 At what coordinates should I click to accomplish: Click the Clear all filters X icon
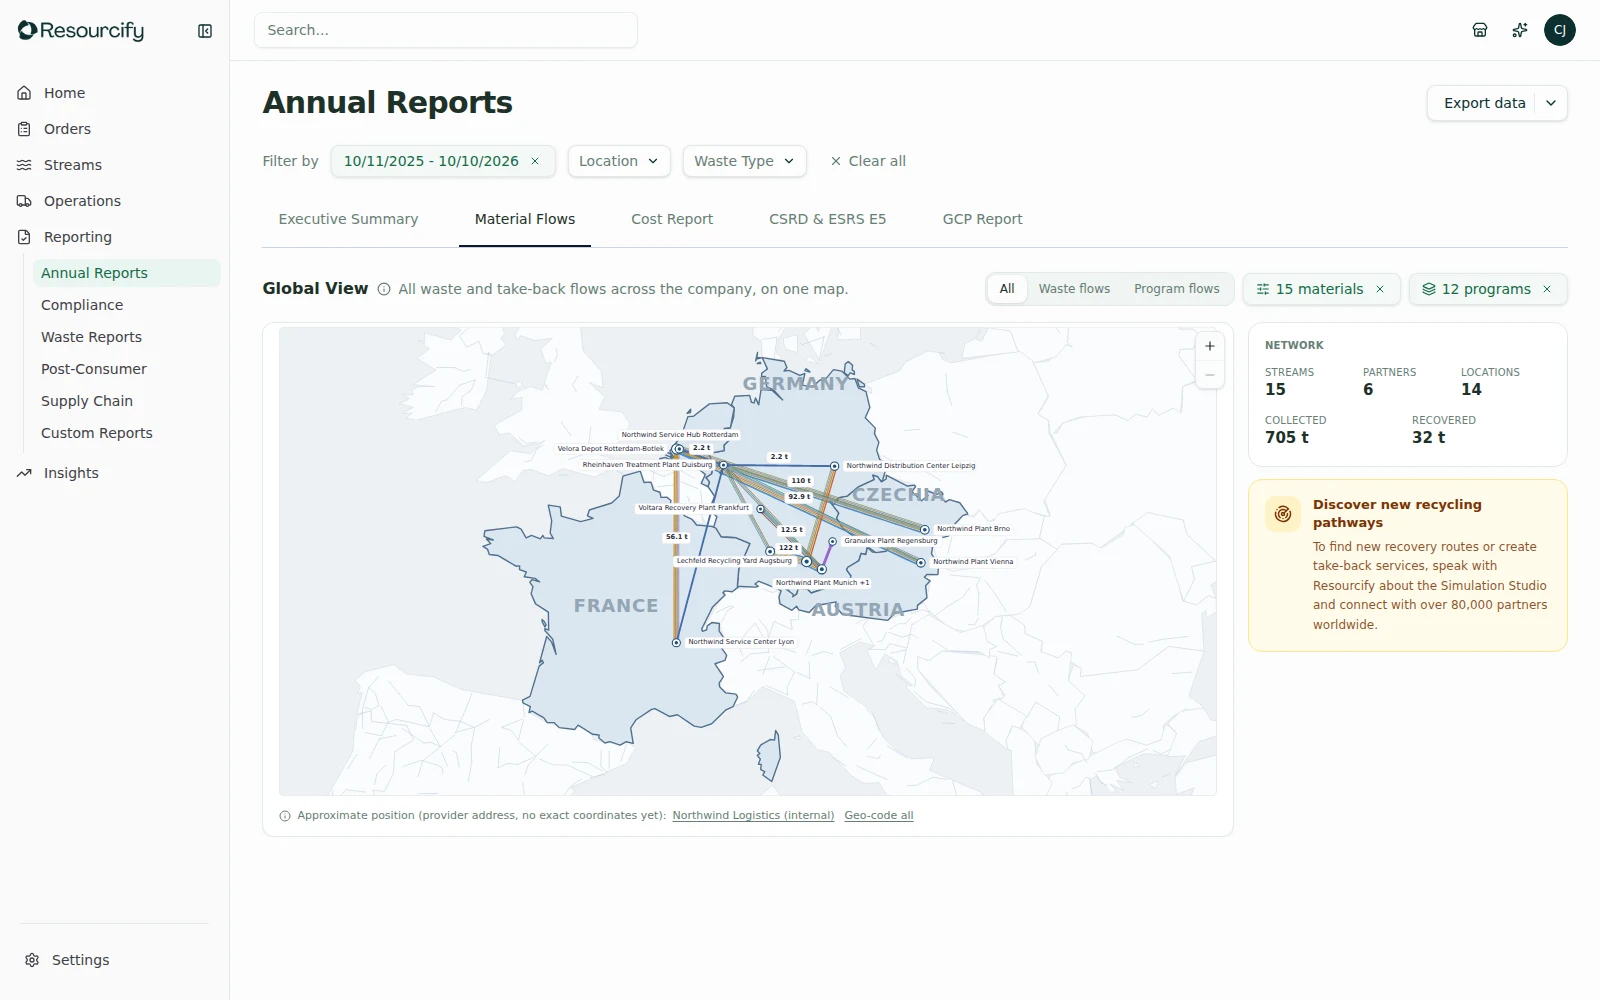836,161
